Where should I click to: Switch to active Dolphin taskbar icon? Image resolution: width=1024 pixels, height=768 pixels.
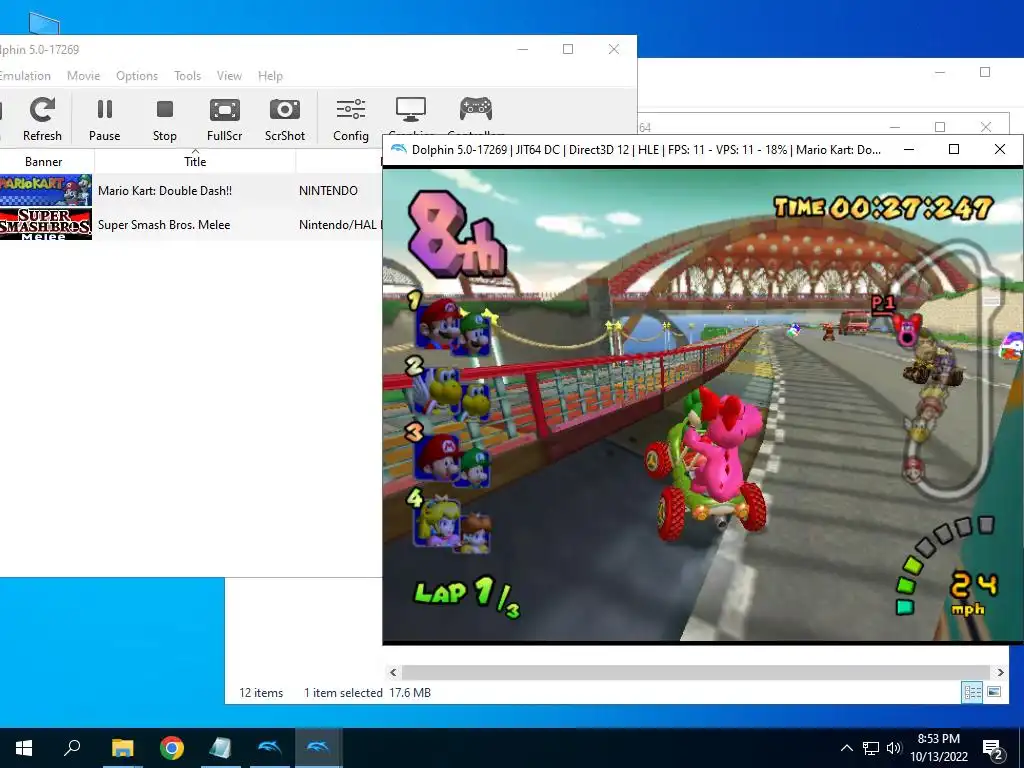click(x=319, y=748)
